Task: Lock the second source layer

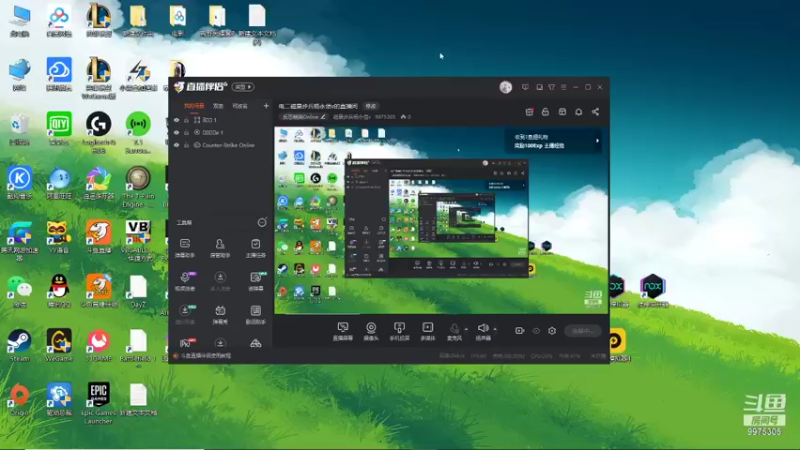Action: point(186,132)
